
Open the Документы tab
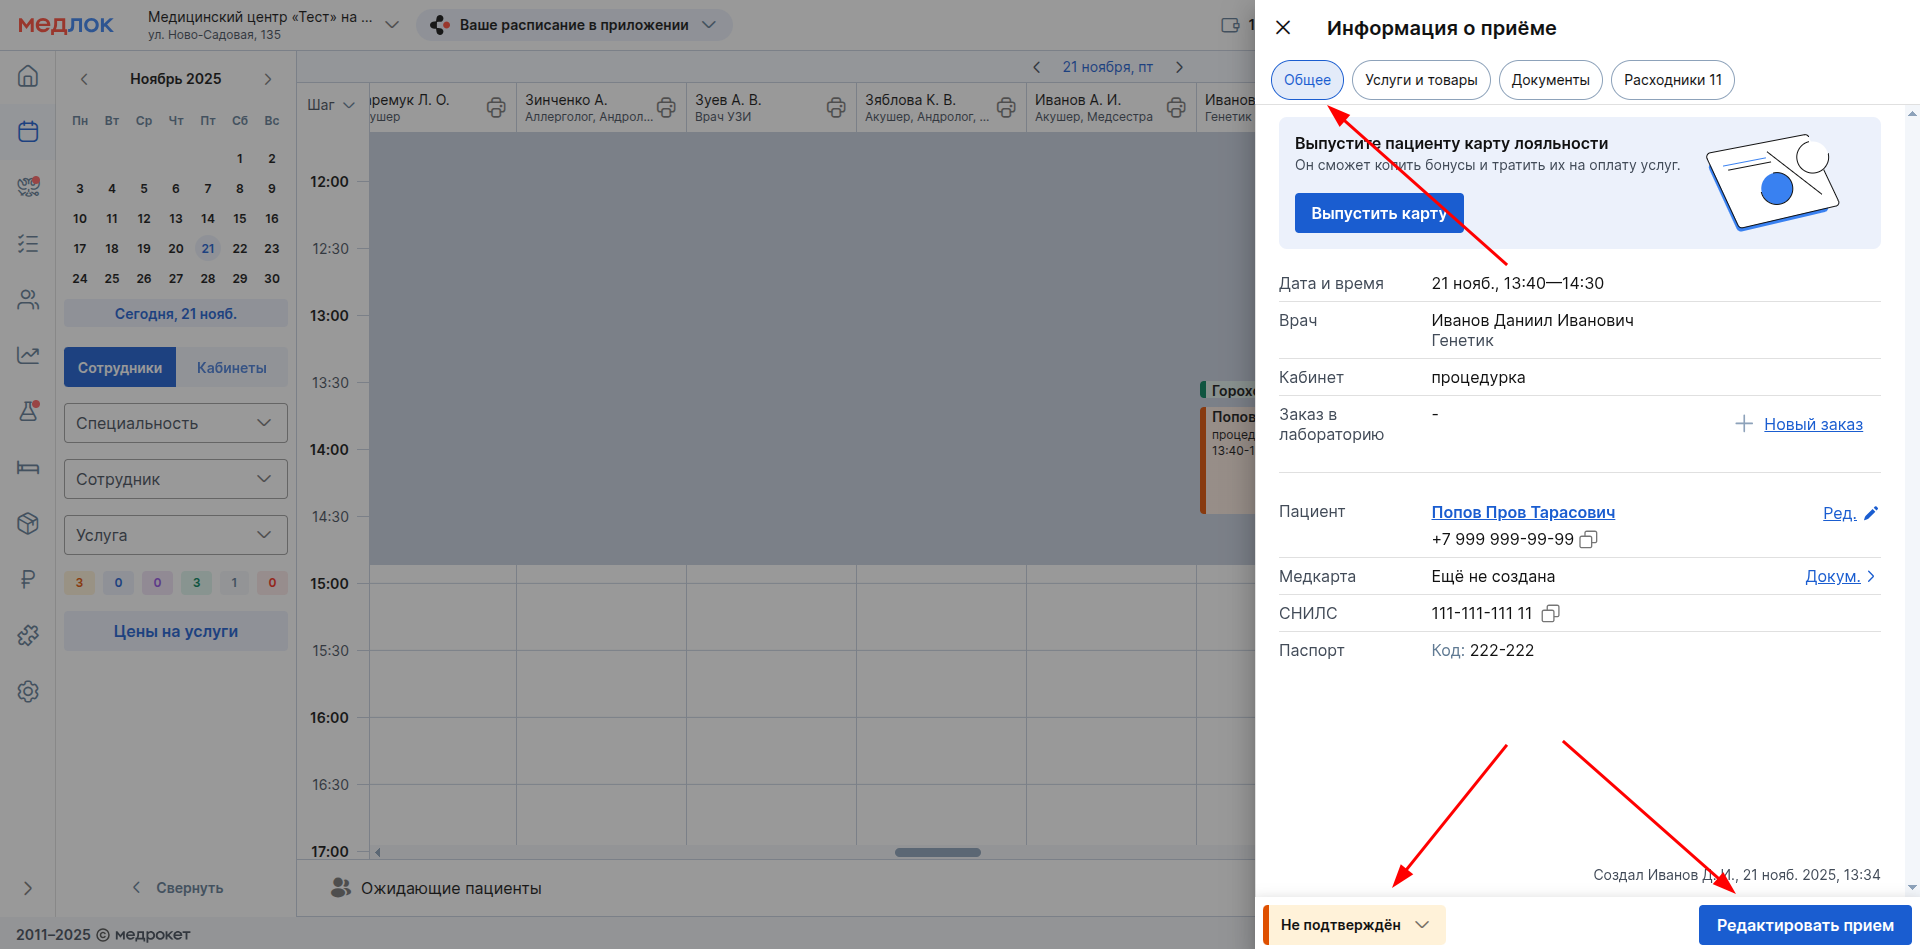coord(1550,80)
